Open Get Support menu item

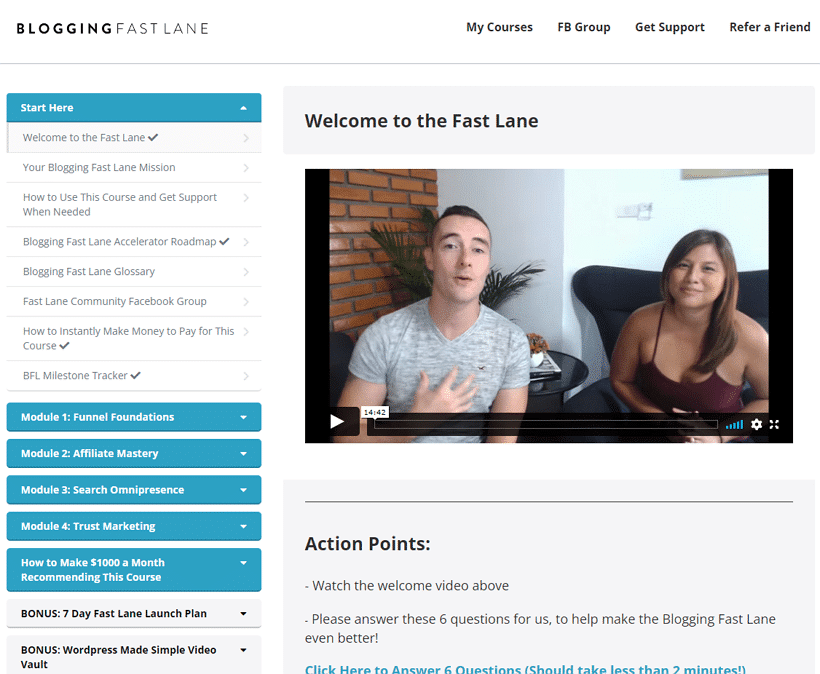(x=670, y=27)
